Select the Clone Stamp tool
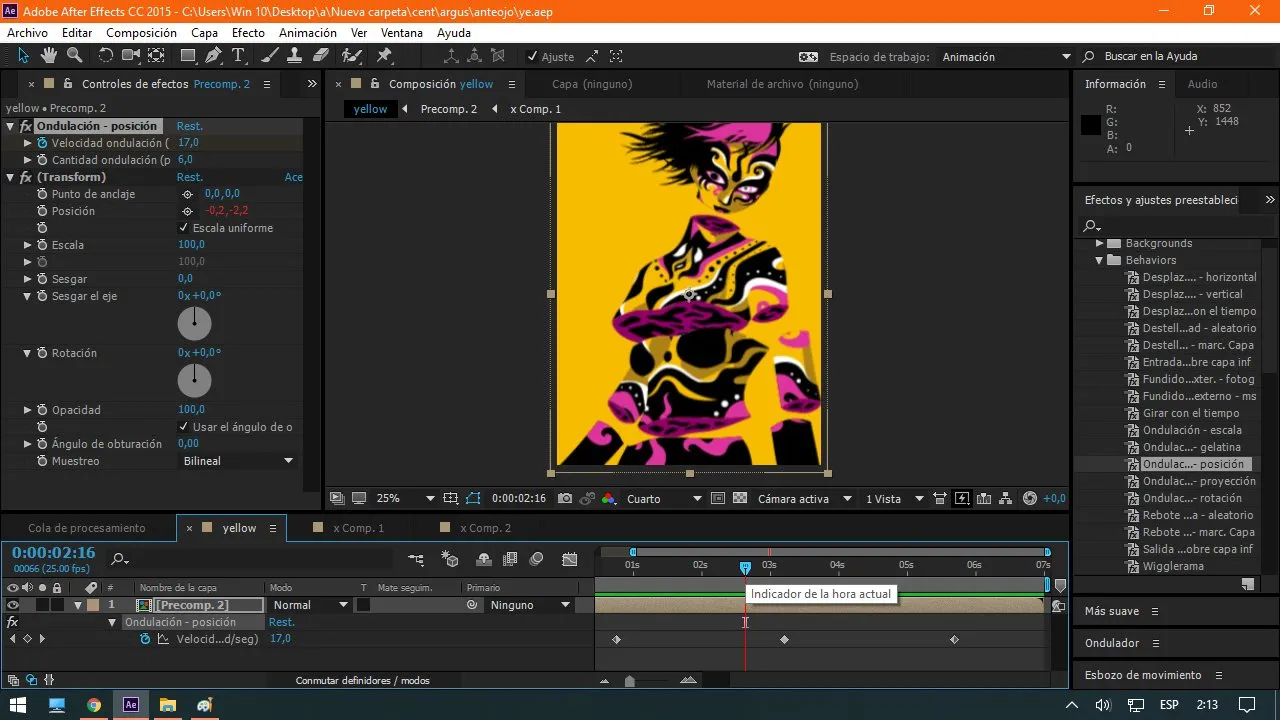The image size is (1280, 720). tap(296, 56)
